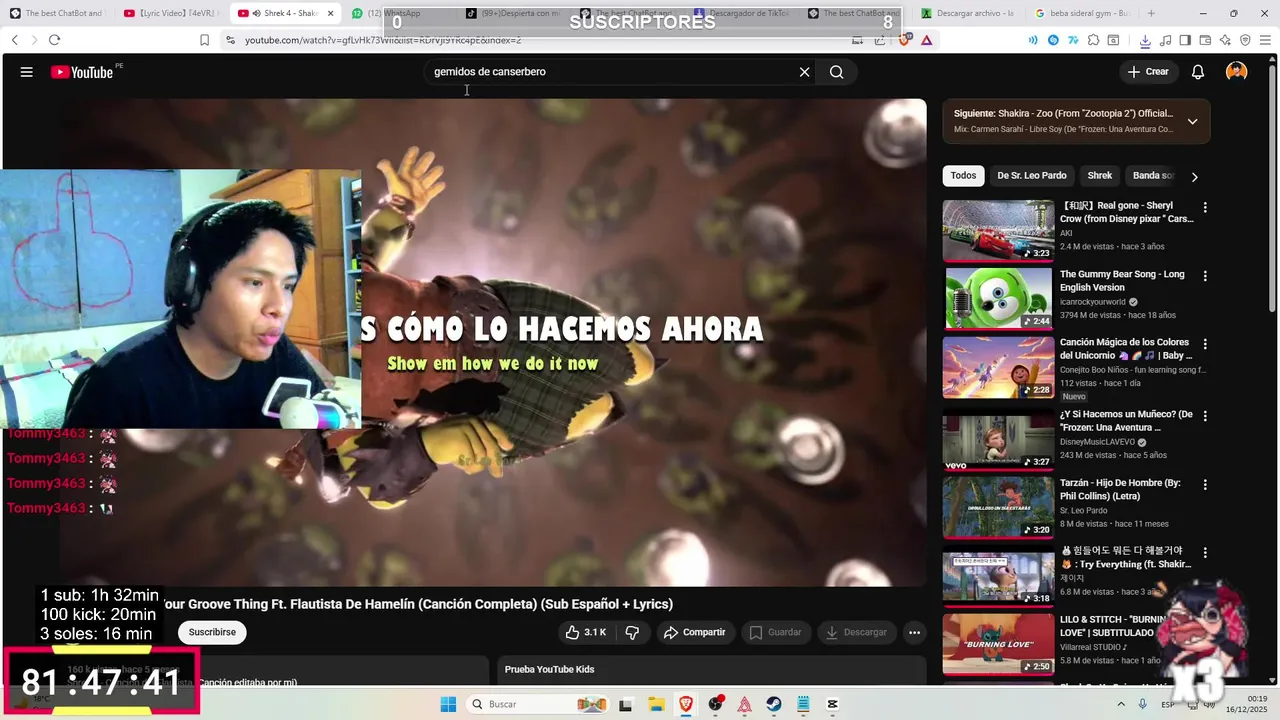
Task: Open Real gone - Sheryl Crow thumbnail
Action: 998,231
